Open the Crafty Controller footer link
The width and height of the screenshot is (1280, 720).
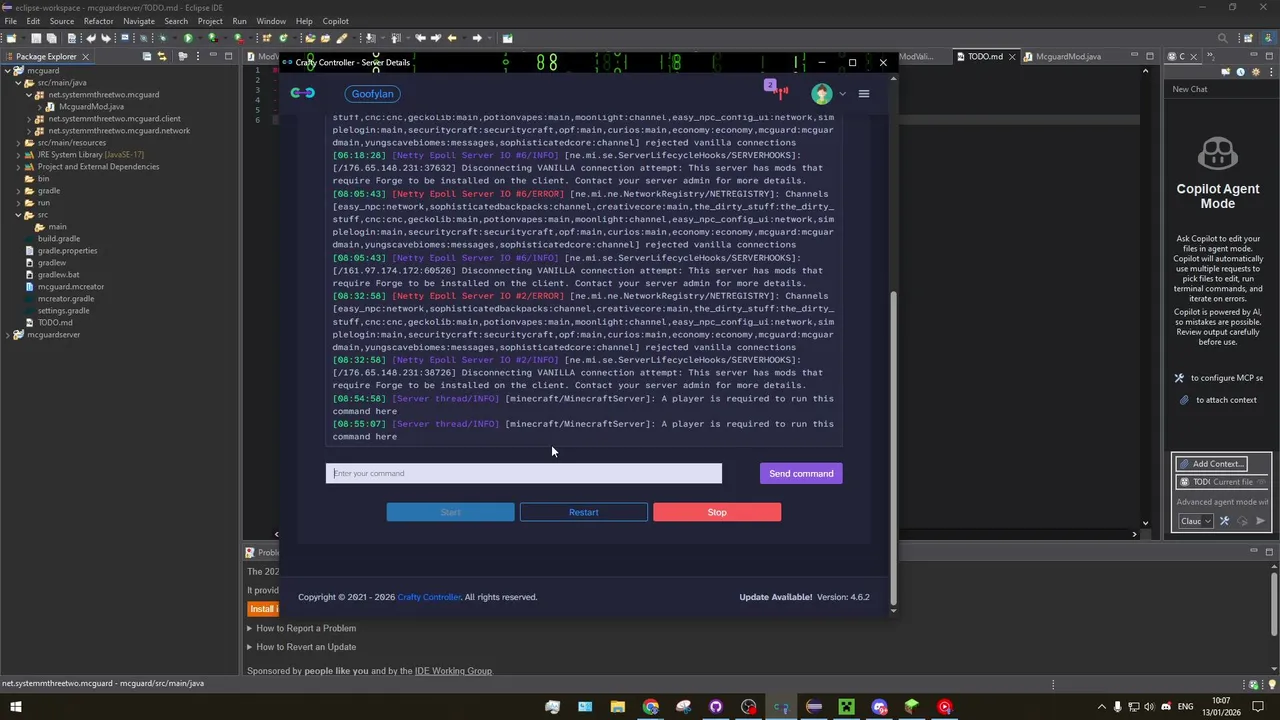(429, 597)
